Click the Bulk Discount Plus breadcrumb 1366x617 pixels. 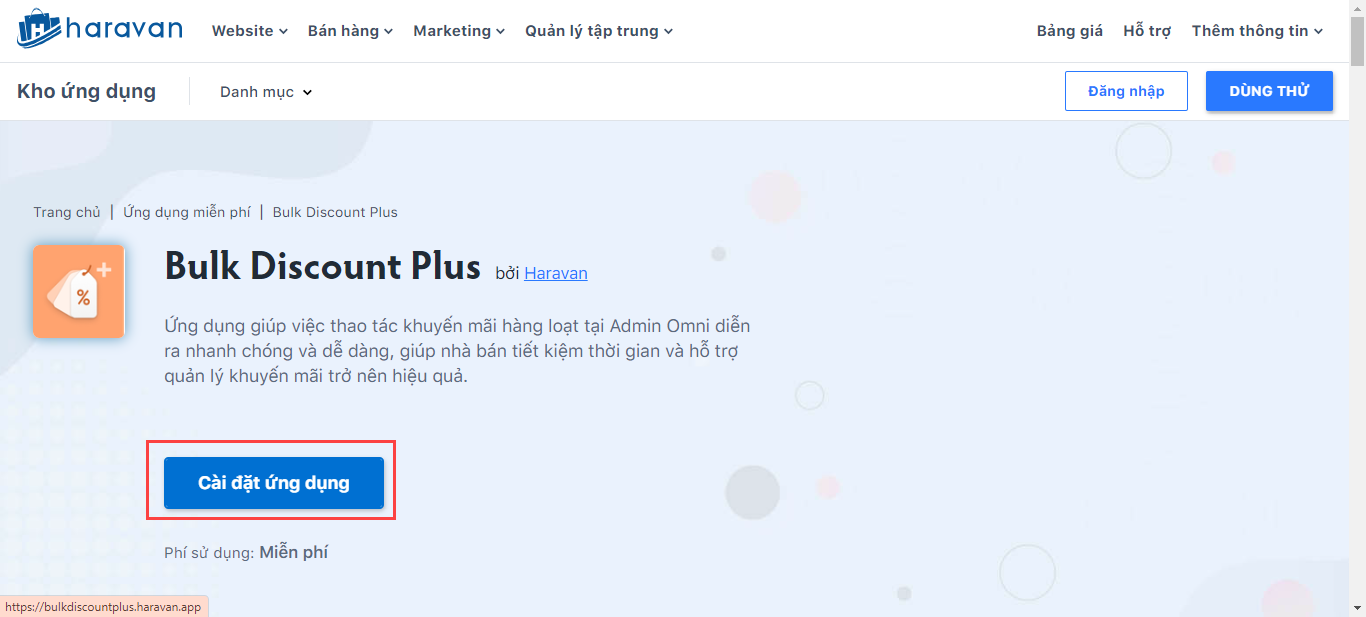(335, 212)
